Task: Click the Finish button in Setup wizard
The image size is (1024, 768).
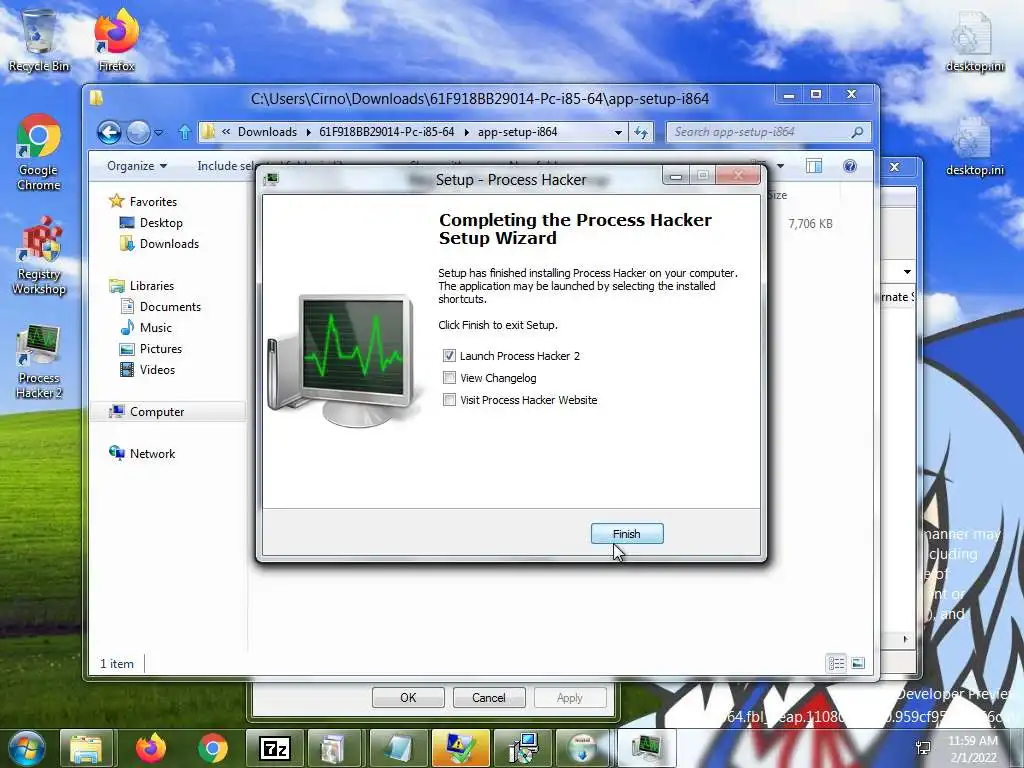Action: pyautogui.click(x=627, y=534)
